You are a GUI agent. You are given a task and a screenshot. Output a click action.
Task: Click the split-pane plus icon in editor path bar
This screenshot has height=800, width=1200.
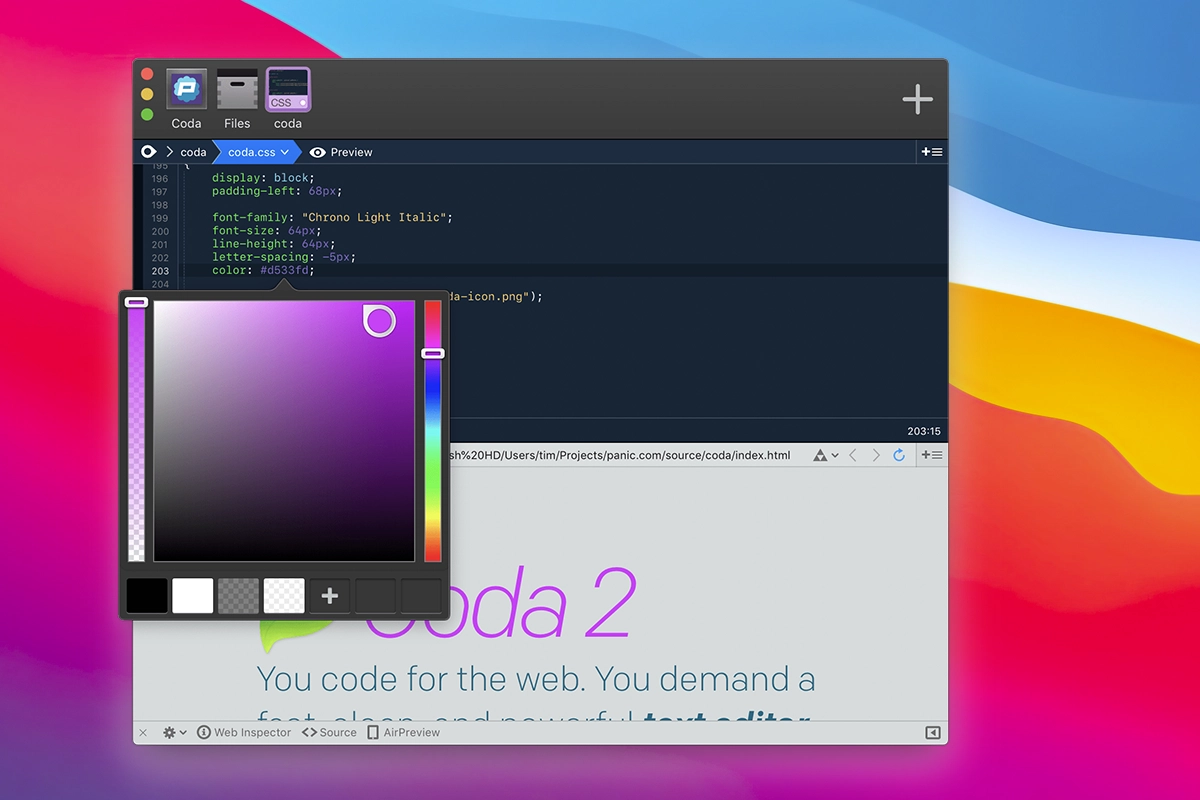(x=931, y=152)
